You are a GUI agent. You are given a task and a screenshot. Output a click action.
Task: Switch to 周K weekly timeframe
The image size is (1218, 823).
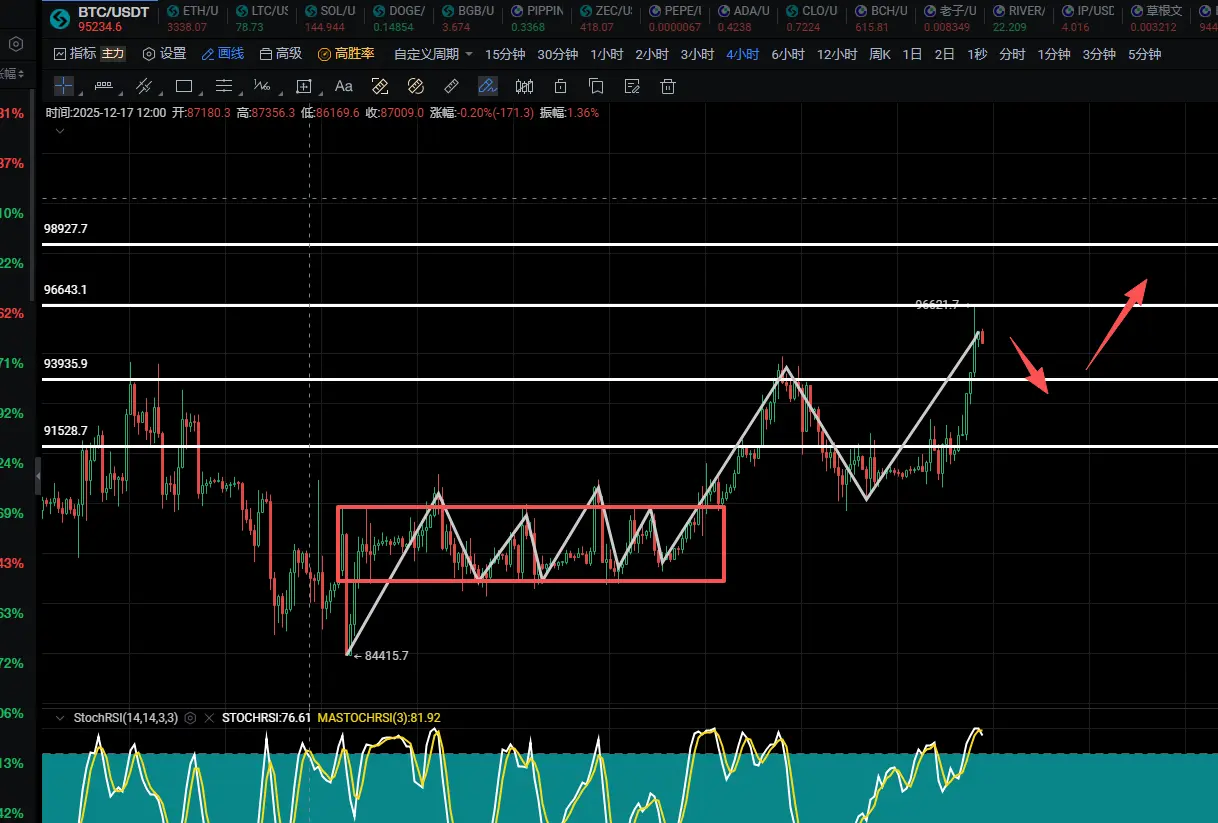coord(880,54)
